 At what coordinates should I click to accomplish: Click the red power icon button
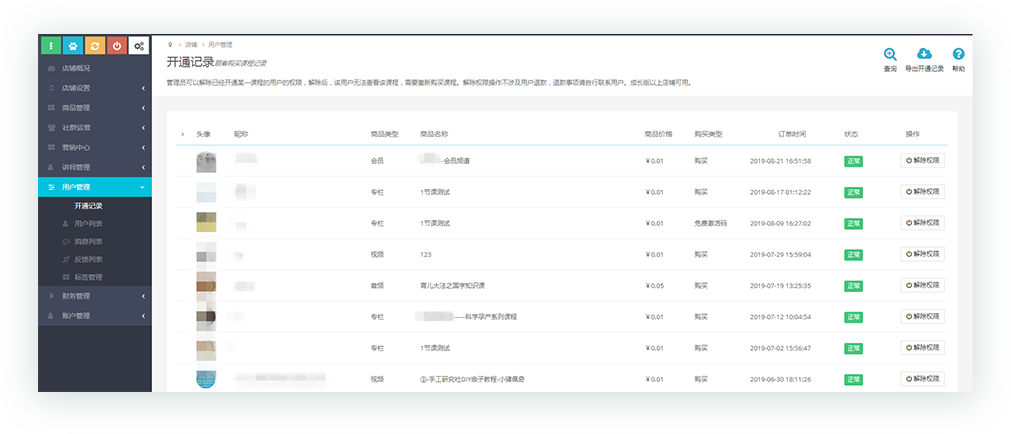[x=117, y=46]
